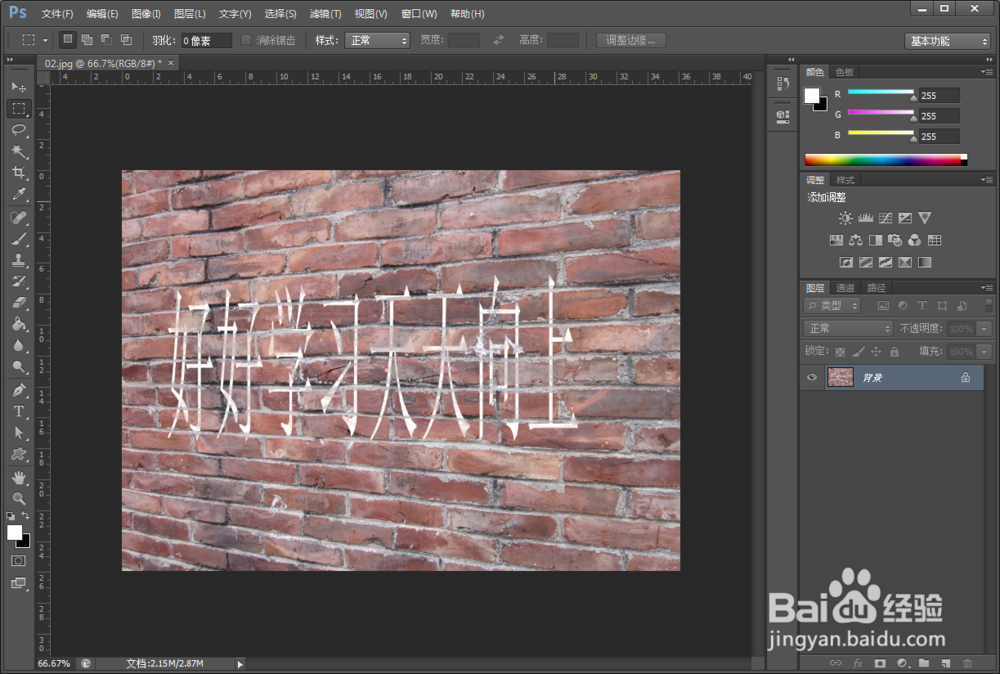Screen dimensions: 1000x674
Task: Click the 调整边缘 button
Action: [631, 40]
